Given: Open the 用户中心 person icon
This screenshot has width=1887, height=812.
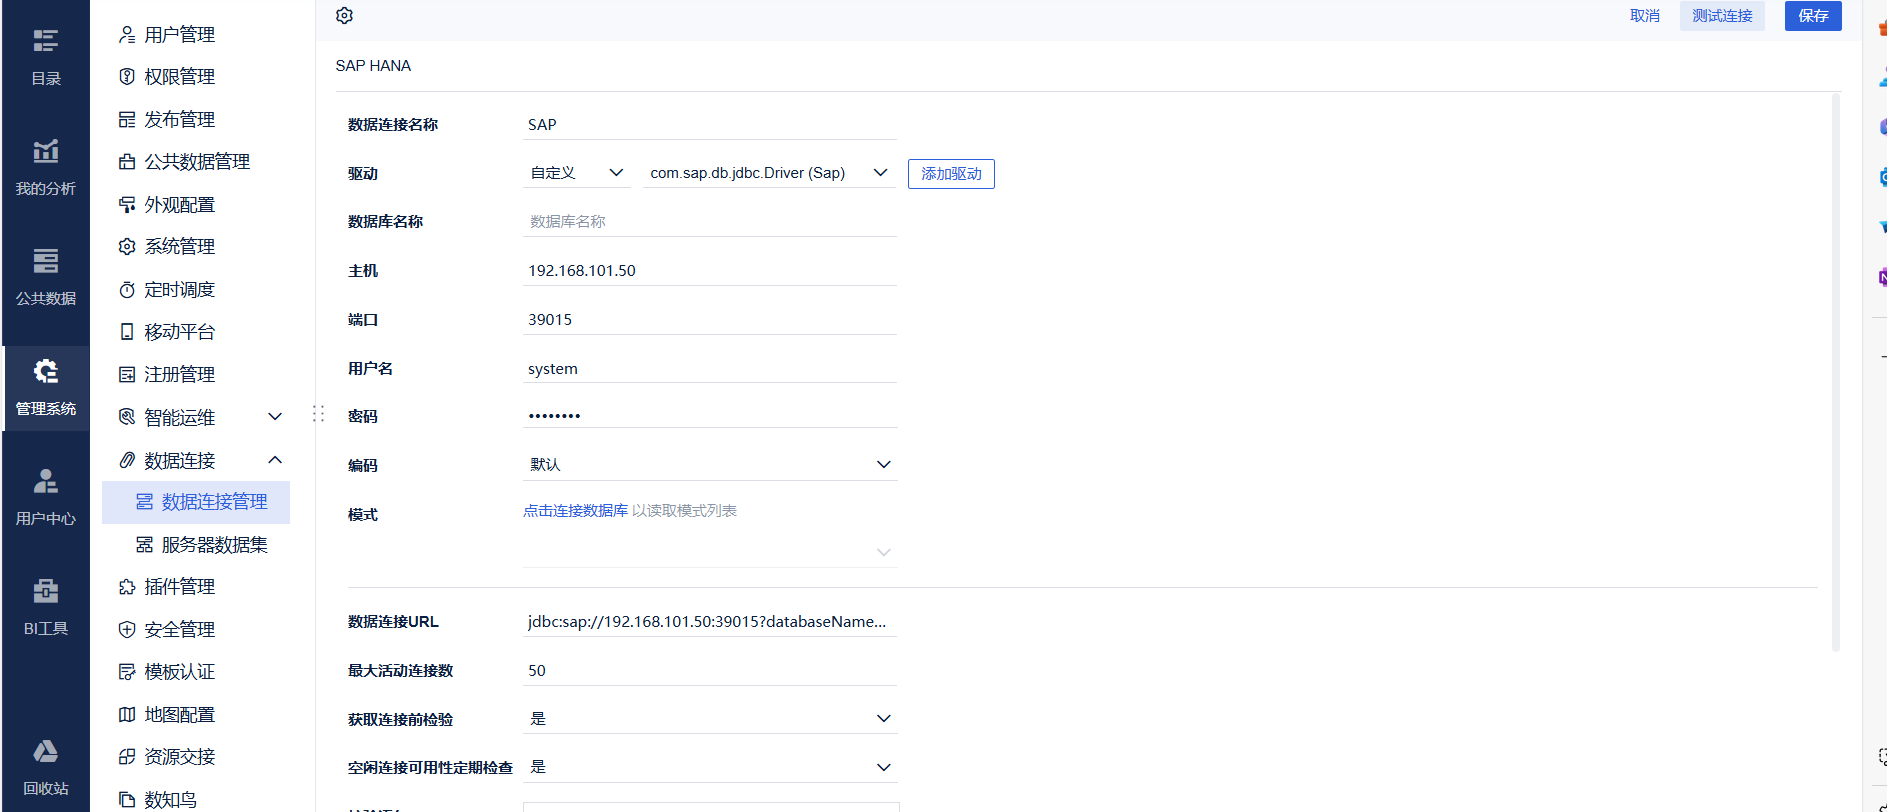Looking at the screenshot, I should [x=46, y=481].
